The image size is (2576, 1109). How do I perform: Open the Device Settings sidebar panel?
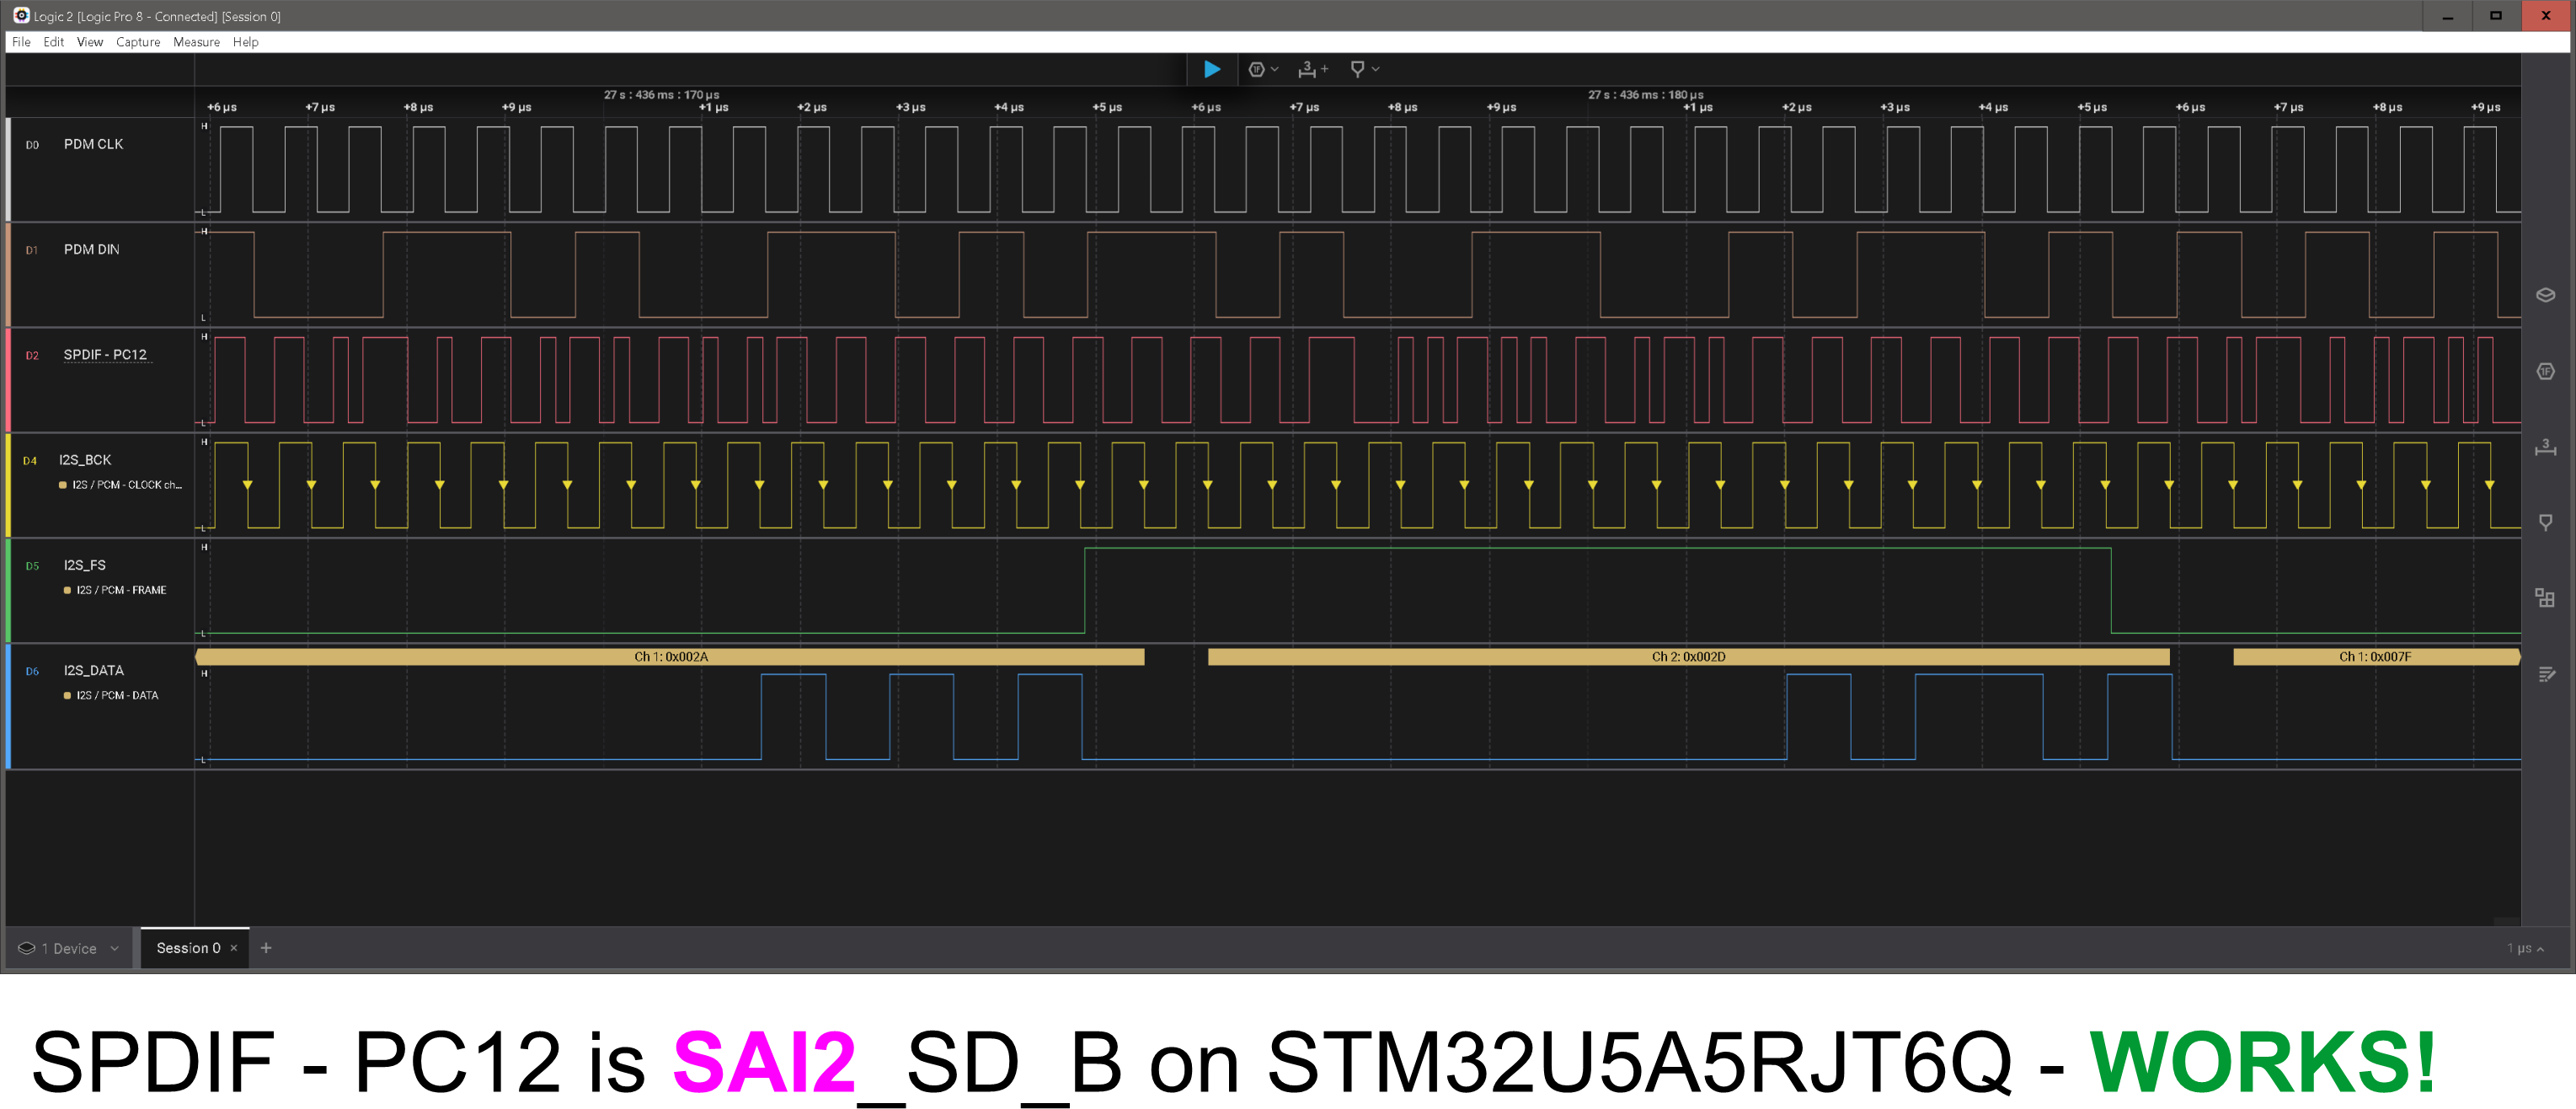click(x=2545, y=295)
